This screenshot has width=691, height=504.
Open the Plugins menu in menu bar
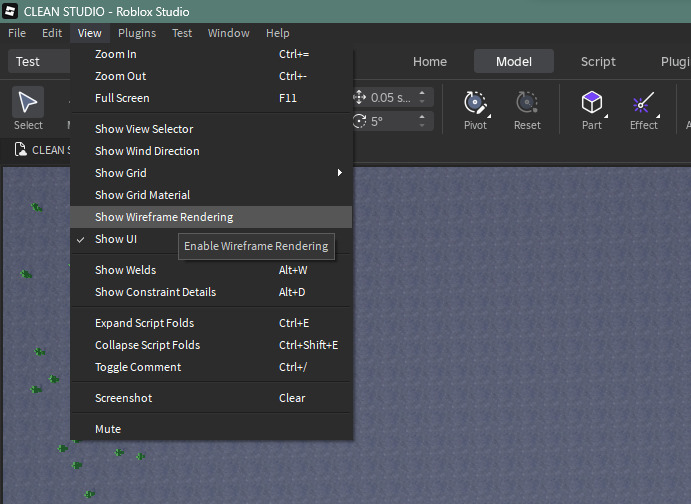pyautogui.click(x=137, y=33)
